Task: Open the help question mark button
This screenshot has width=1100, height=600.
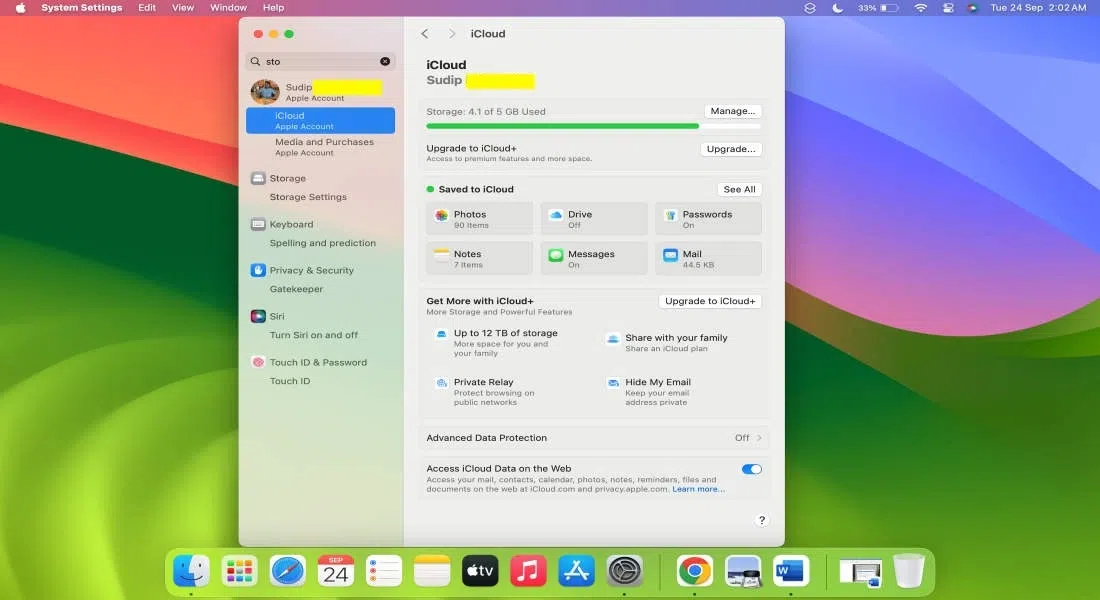Action: coord(762,520)
